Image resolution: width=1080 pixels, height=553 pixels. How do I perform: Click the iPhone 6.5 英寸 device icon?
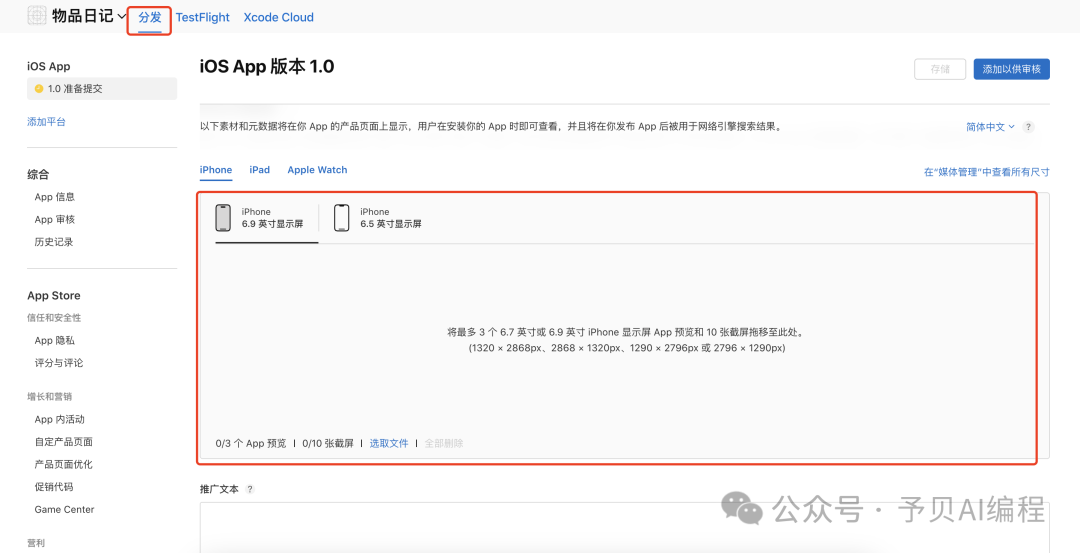342,217
